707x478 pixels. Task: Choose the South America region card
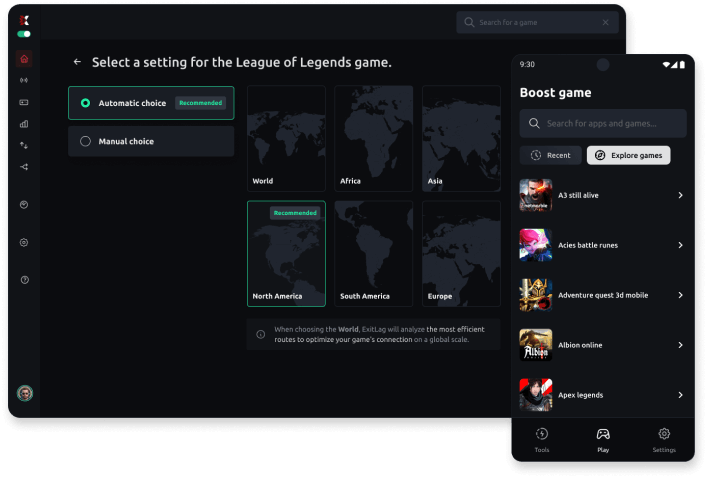[374, 254]
